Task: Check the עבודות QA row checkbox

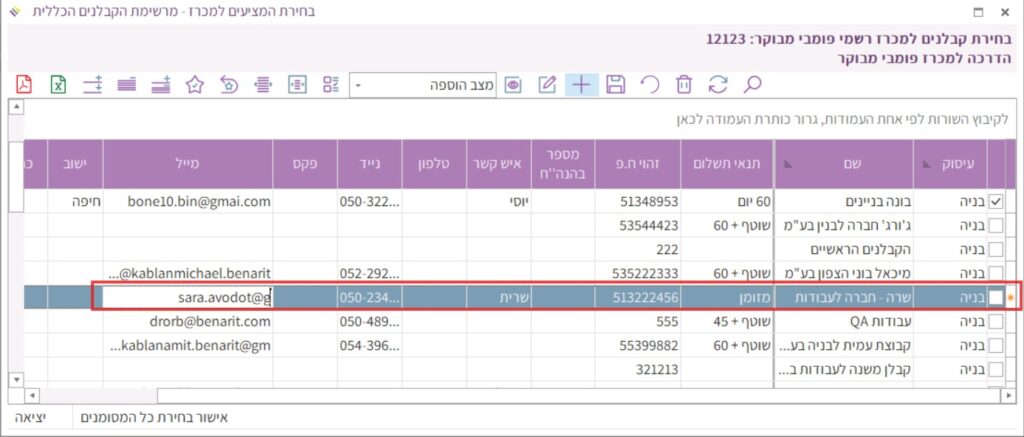Action: [x=995, y=321]
